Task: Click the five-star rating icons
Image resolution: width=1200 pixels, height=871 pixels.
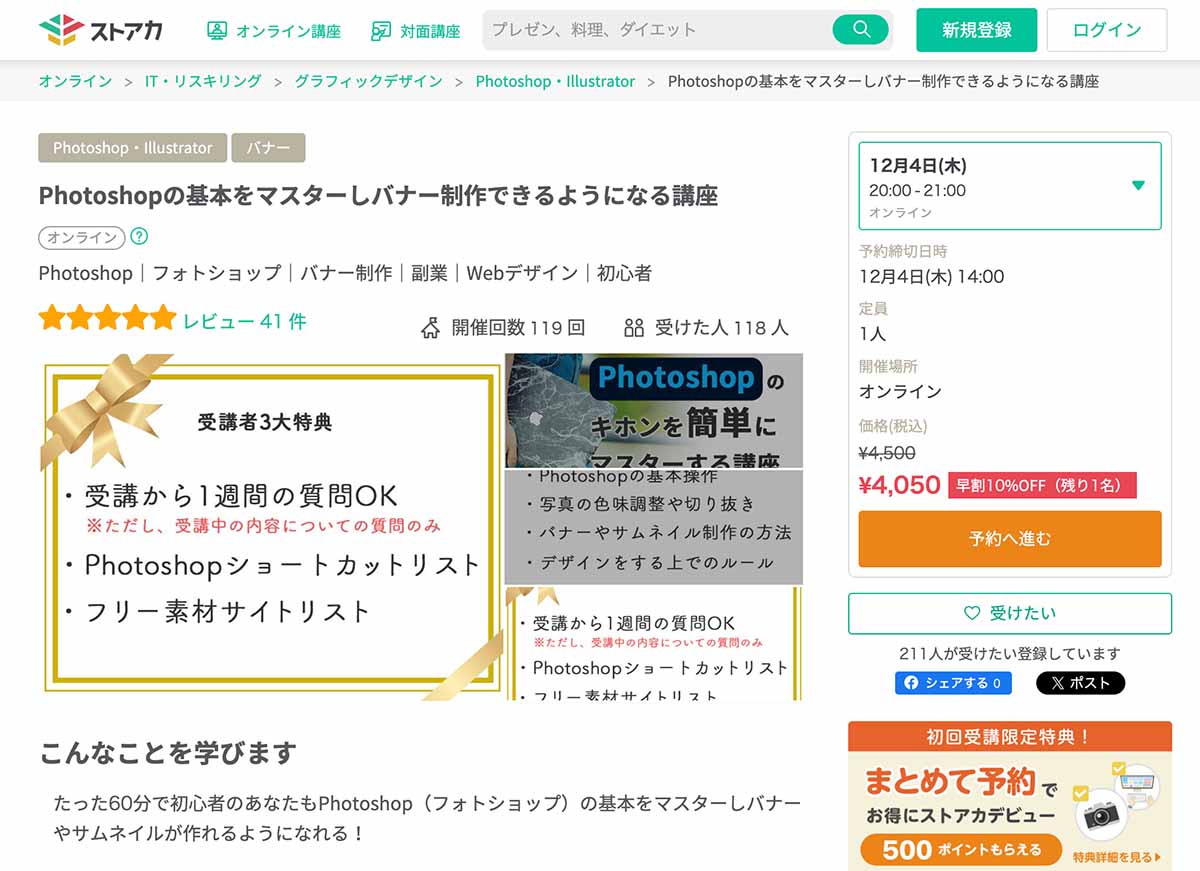Action: coord(105,317)
